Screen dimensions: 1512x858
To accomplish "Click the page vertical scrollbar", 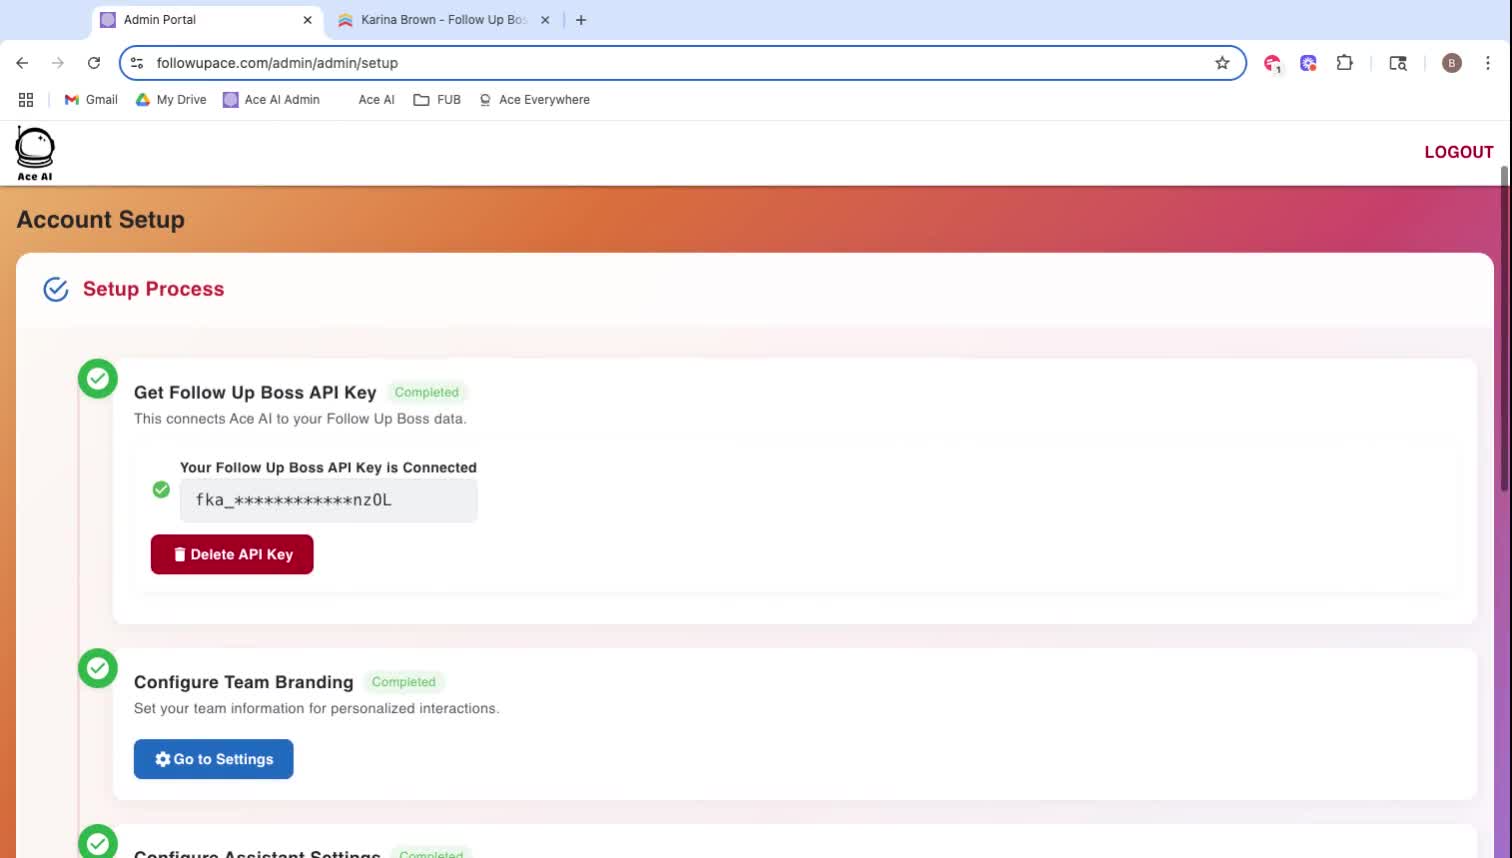I will (1504, 330).
